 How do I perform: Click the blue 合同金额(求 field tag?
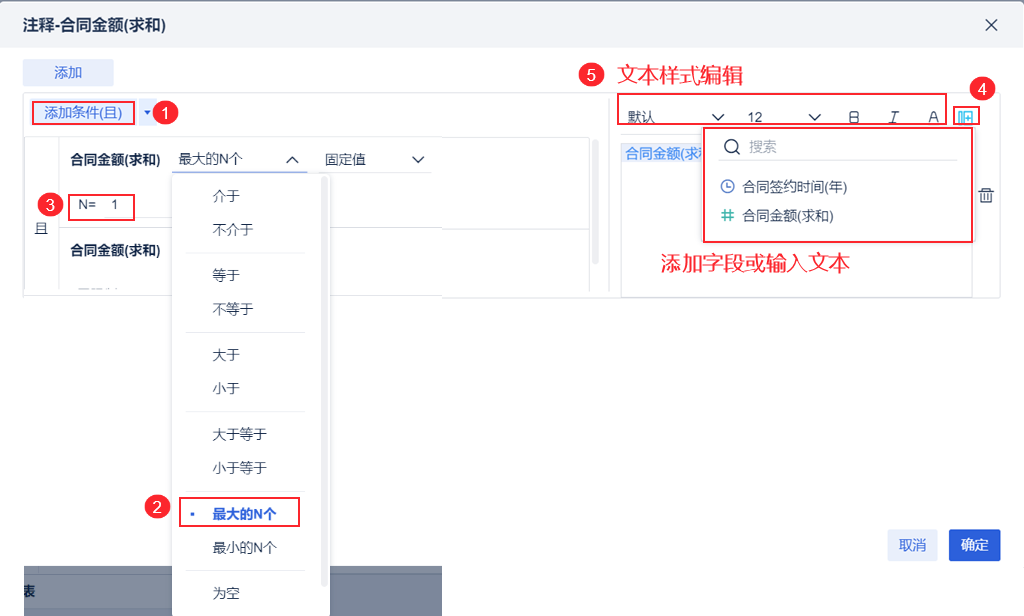664,154
